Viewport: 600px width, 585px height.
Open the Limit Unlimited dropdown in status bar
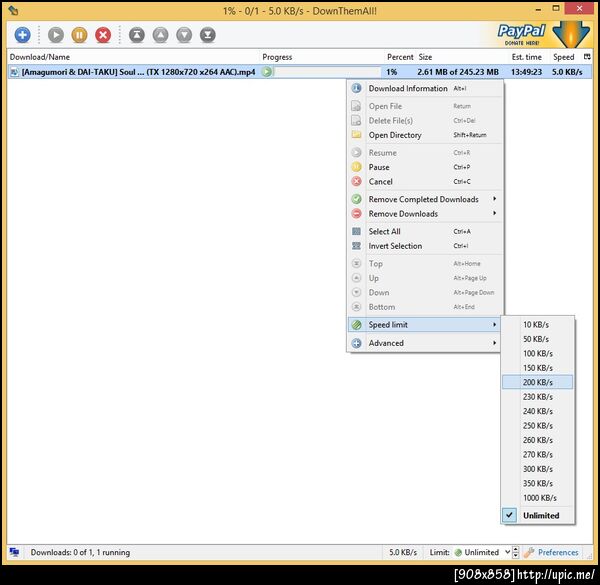point(483,552)
